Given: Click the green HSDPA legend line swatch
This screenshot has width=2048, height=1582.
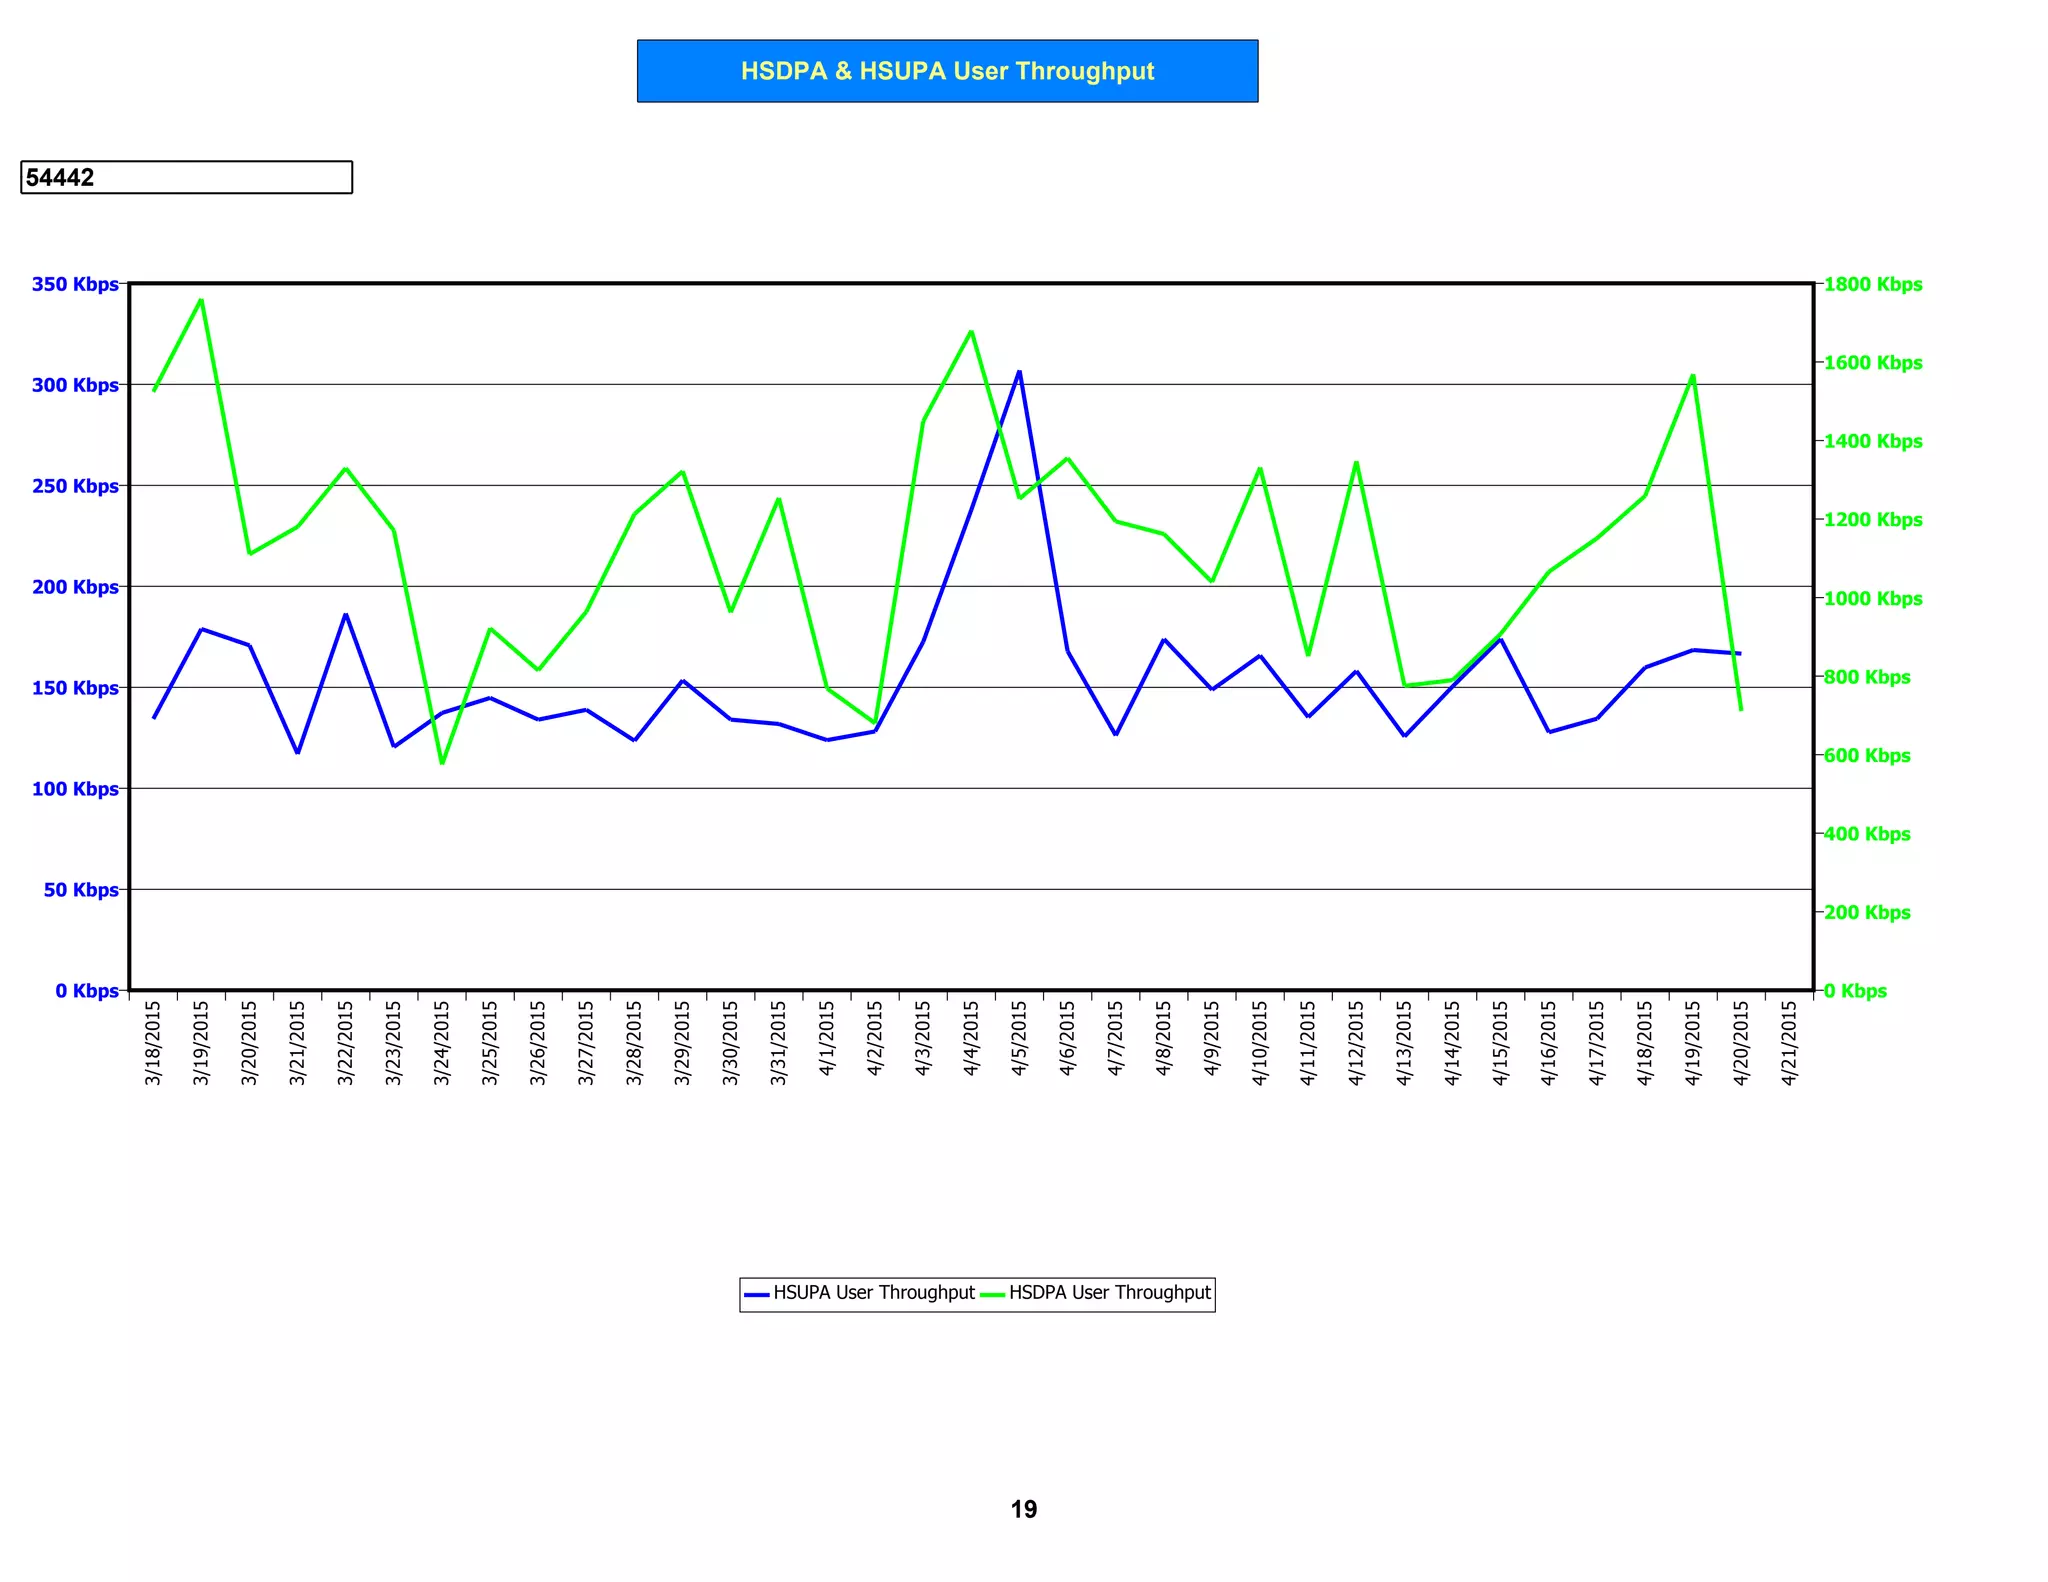Looking at the screenshot, I should click(x=992, y=1294).
